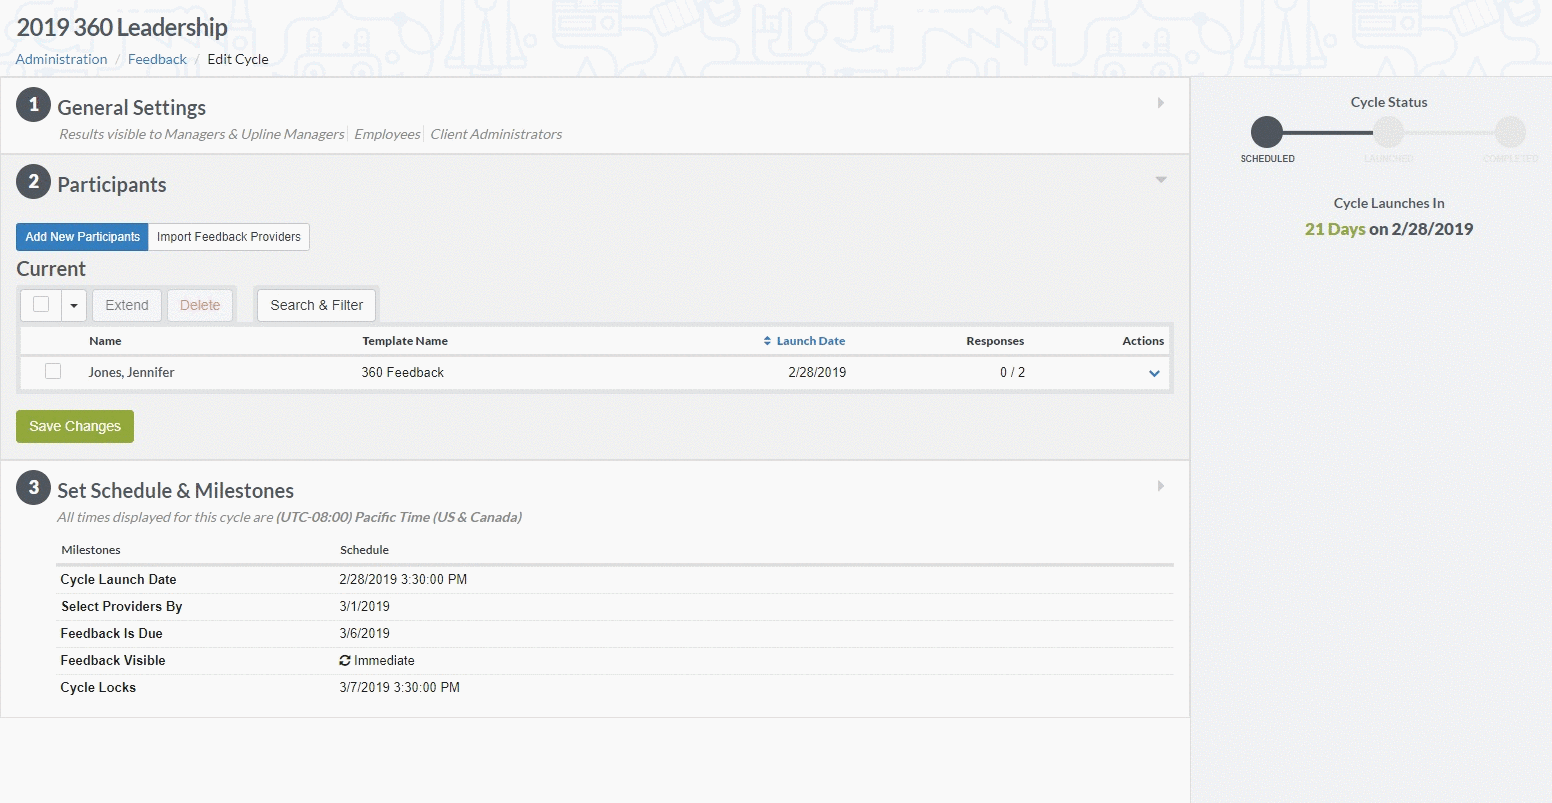Click the name Jones, Jennifer
The width and height of the screenshot is (1552, 803).
132,372
